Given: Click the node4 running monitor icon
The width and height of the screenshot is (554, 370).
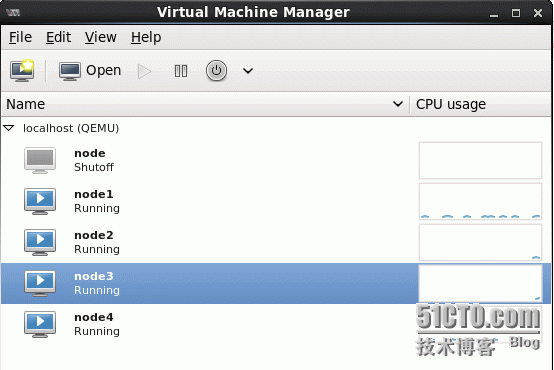Looking at the screenshot, I should [40, 324].
